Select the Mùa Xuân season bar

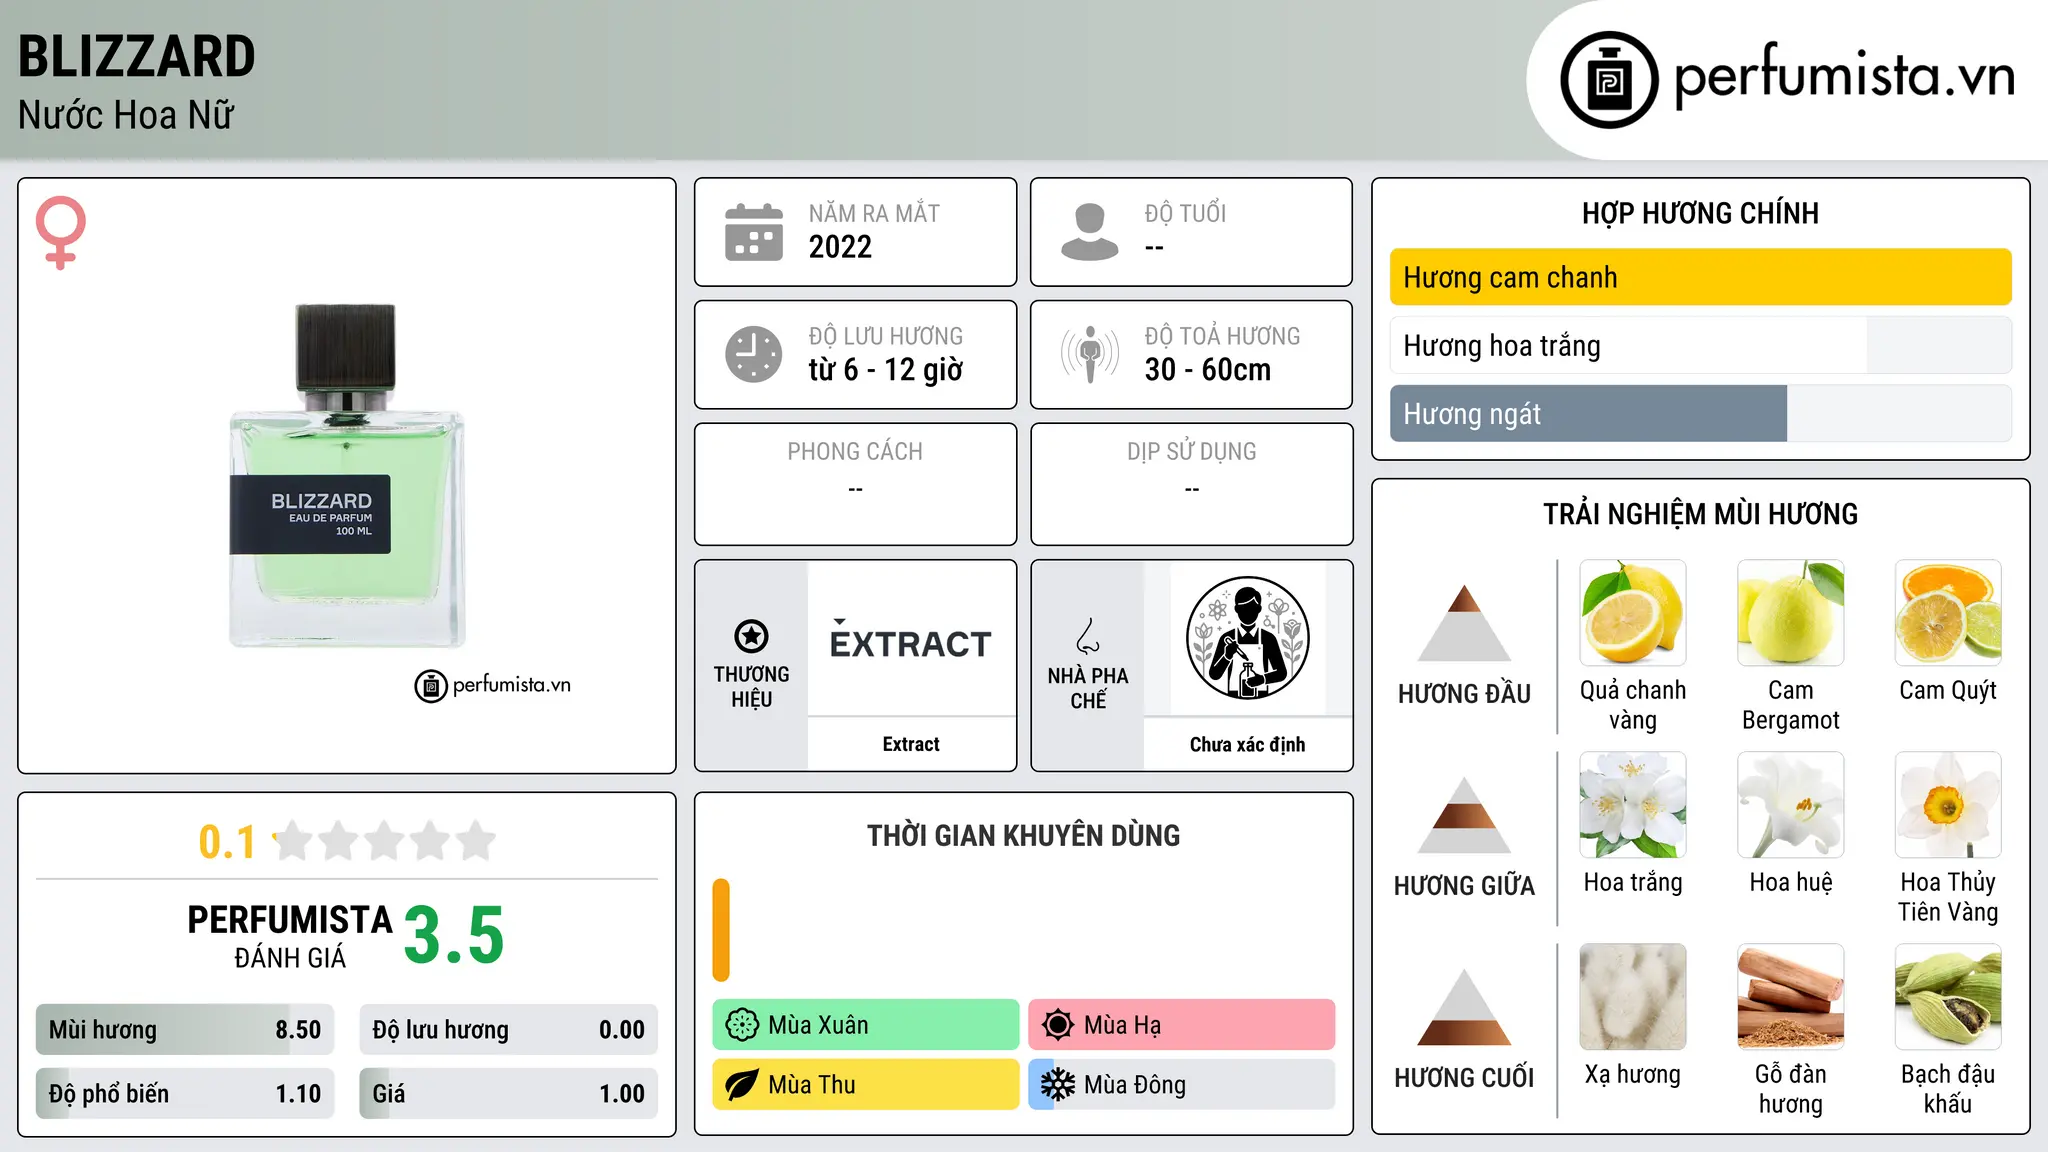(866, 1025)
